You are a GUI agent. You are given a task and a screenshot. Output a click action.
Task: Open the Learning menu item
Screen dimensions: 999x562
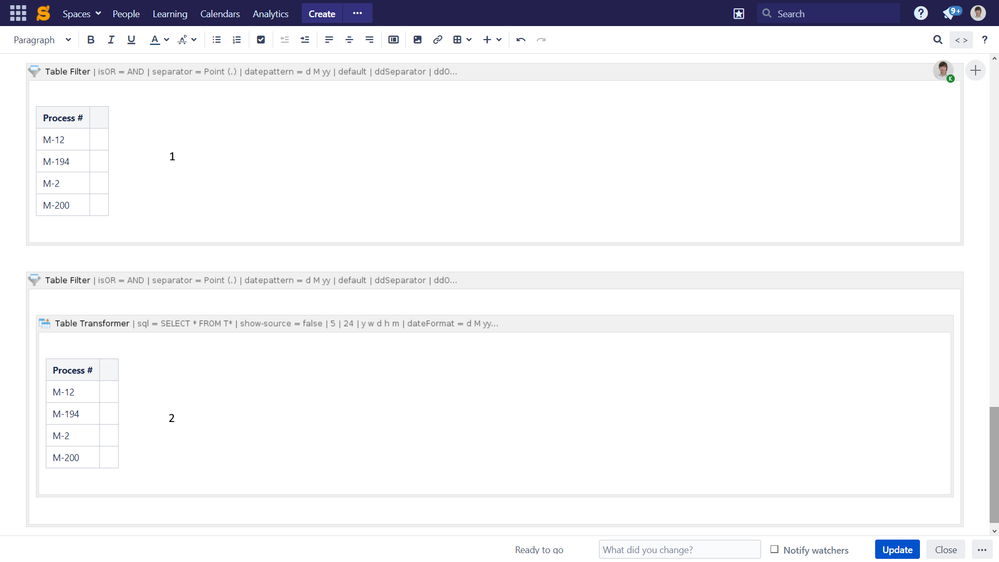(169, 13)
